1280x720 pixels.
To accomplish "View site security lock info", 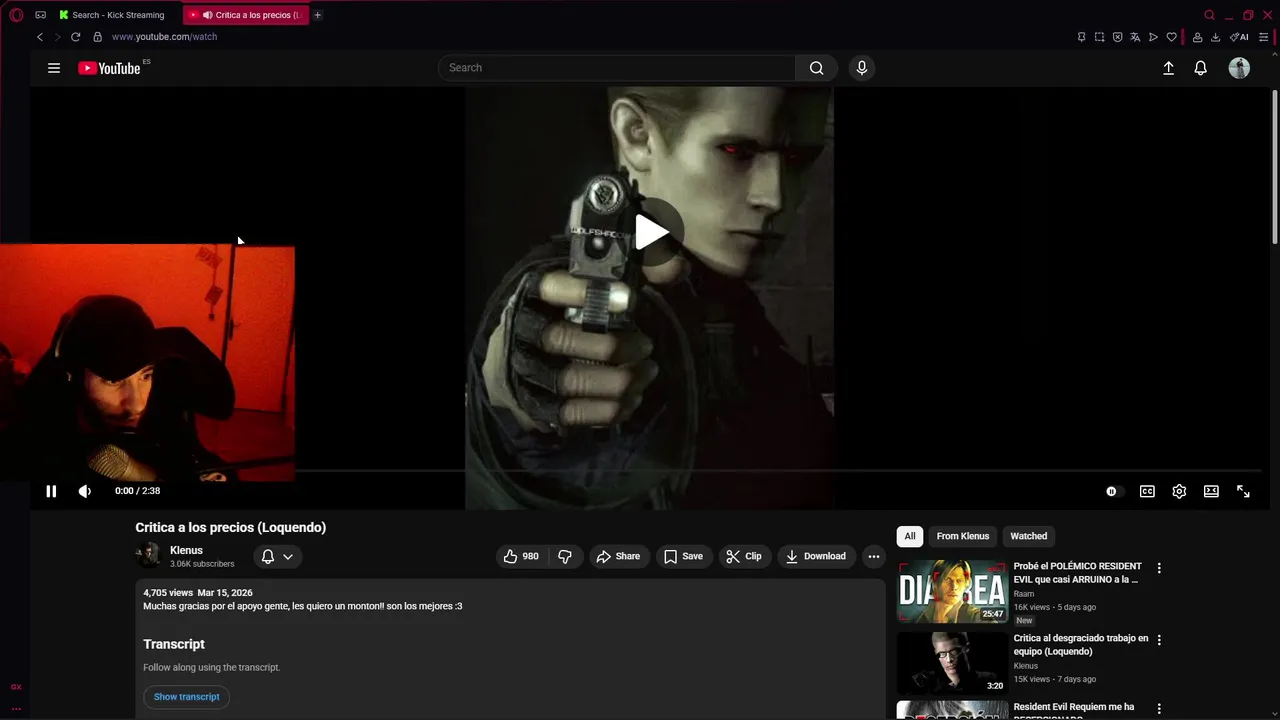I will pos(97,37).
